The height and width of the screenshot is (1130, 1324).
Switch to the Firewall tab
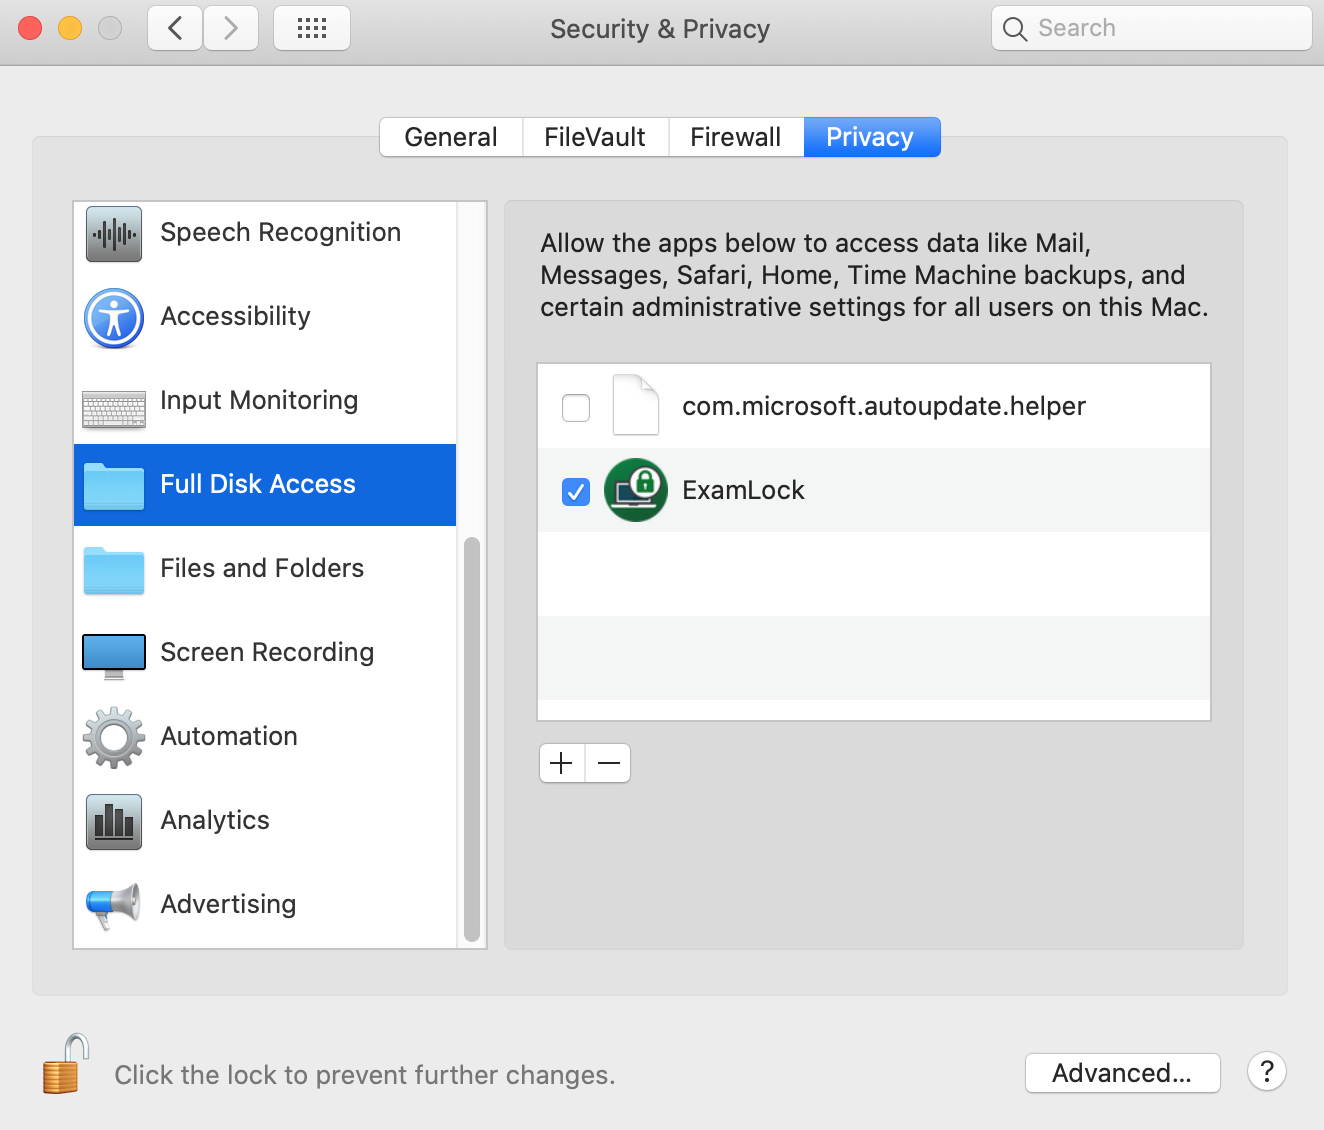(736, 137)
